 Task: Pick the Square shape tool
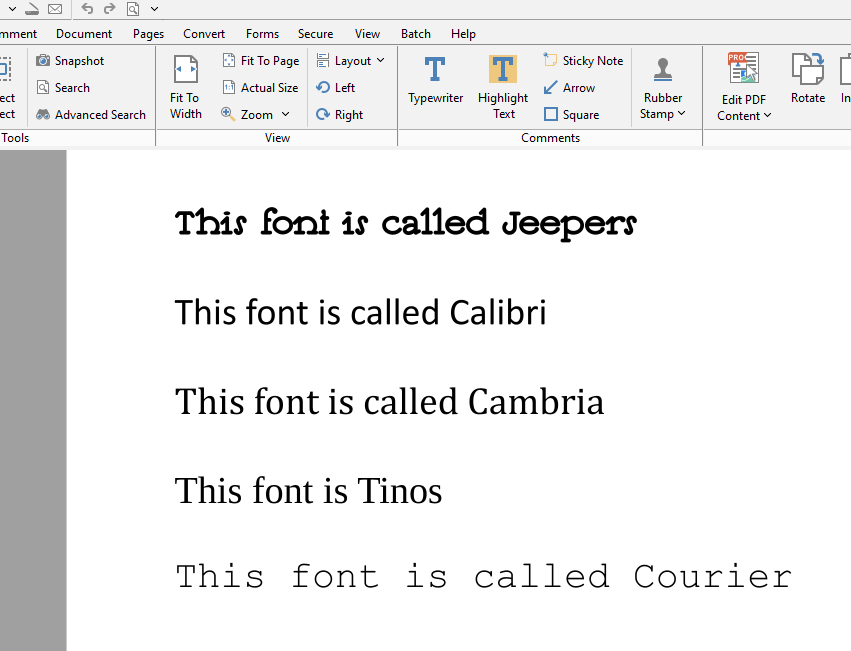pyautogui.click(x=571, y=115)
